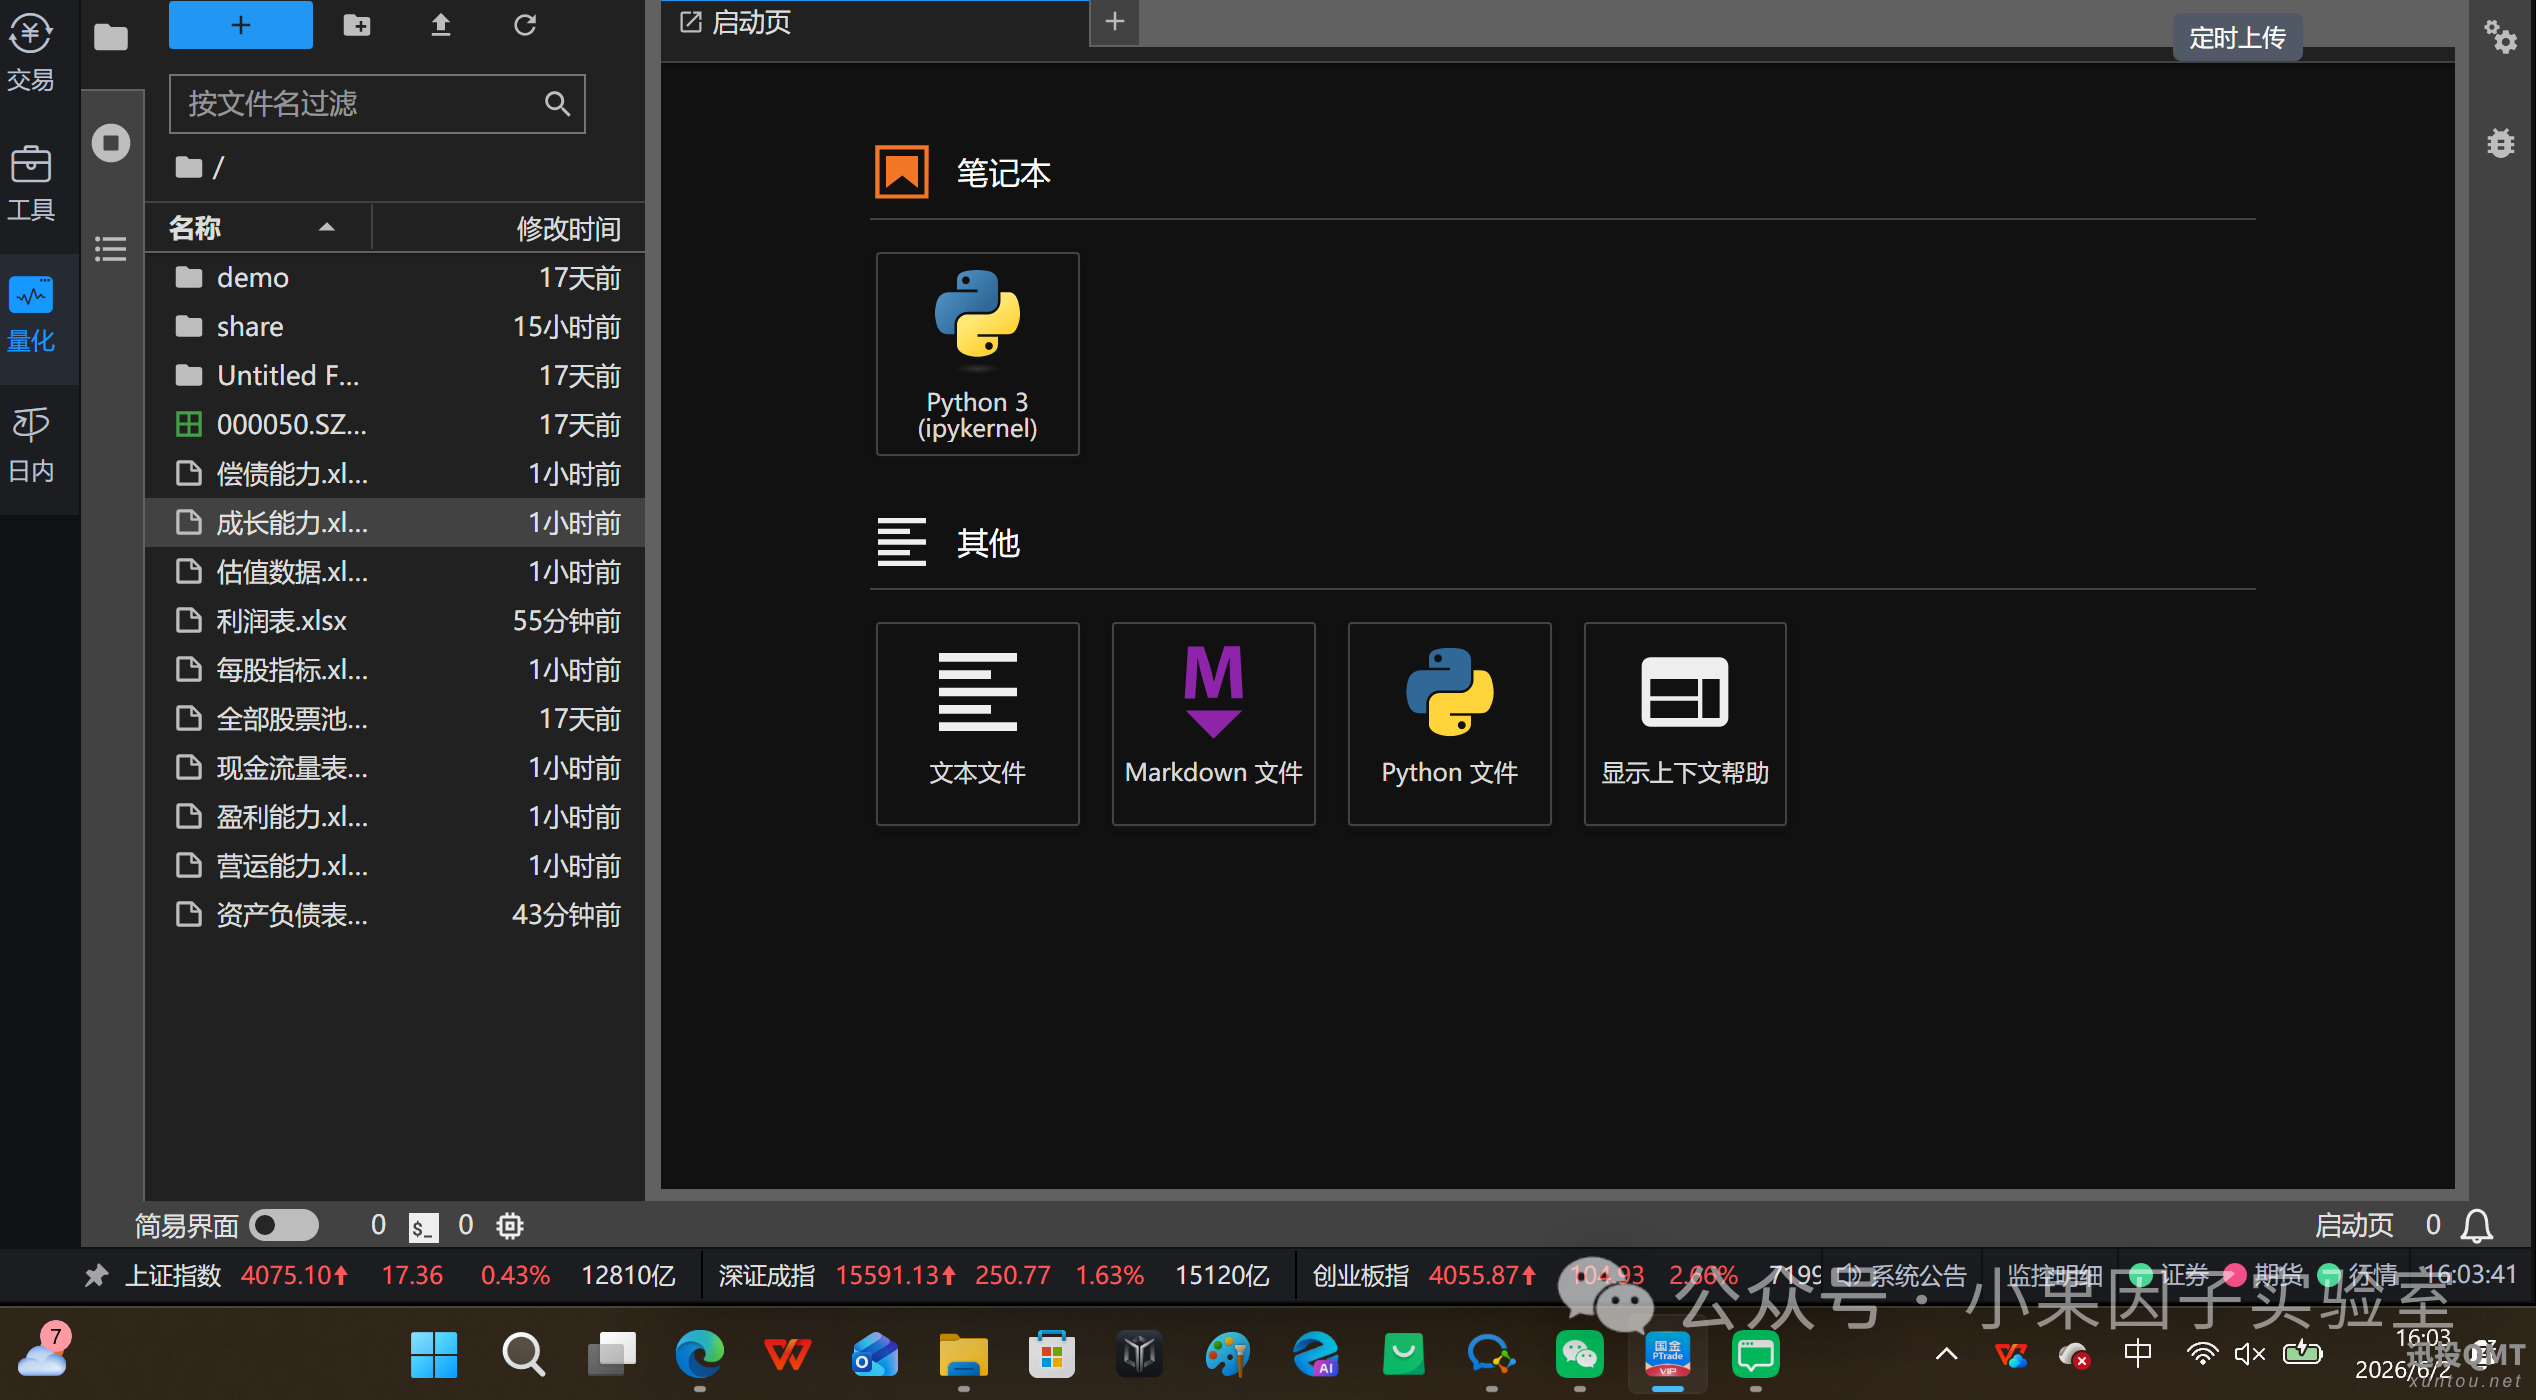
Task: Open notifications via the bell icon
Action: coord(2477,1226)
